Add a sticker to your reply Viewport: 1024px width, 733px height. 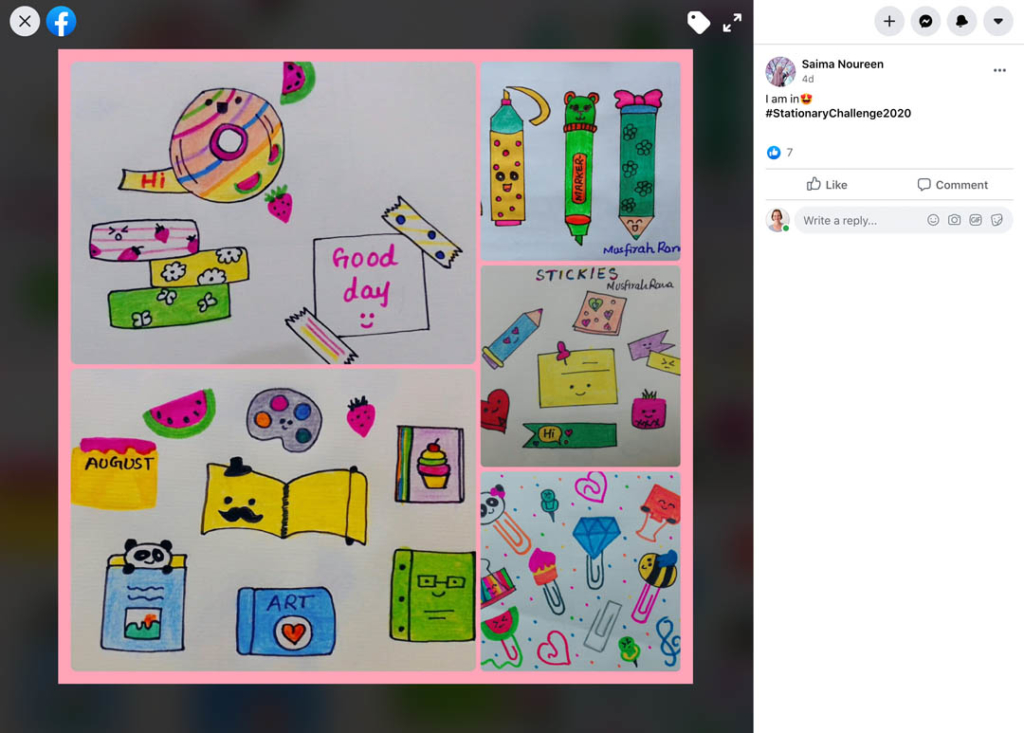[x=996, y=219]
